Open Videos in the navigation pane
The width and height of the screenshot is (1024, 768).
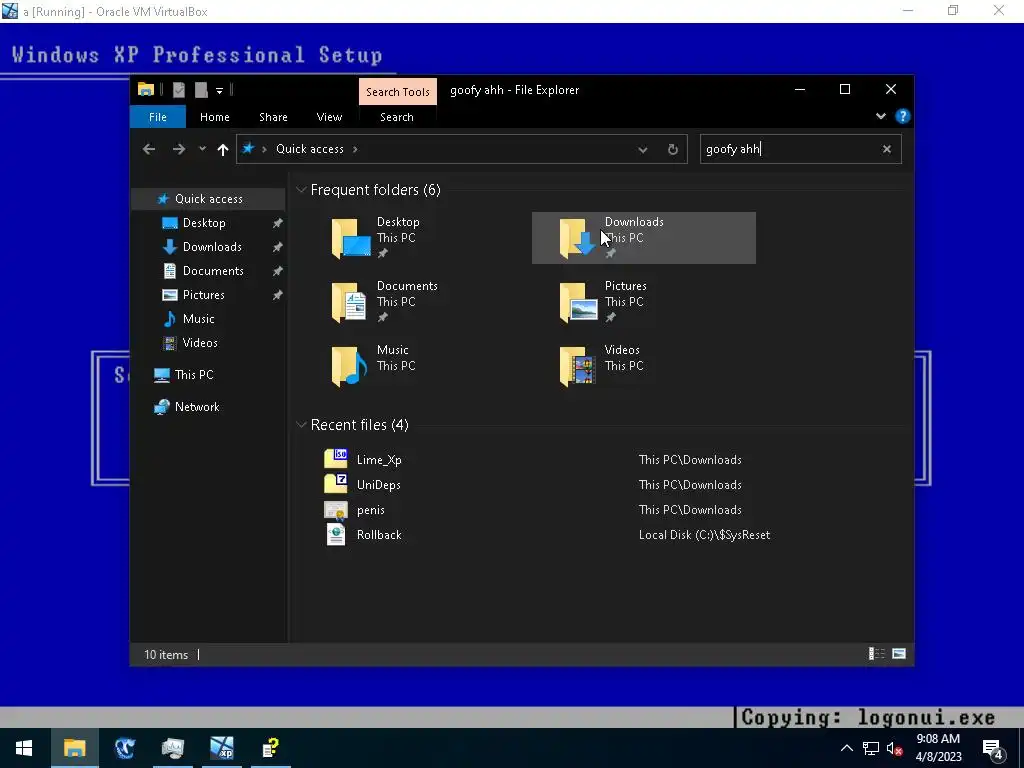click(x=199, y=343)
